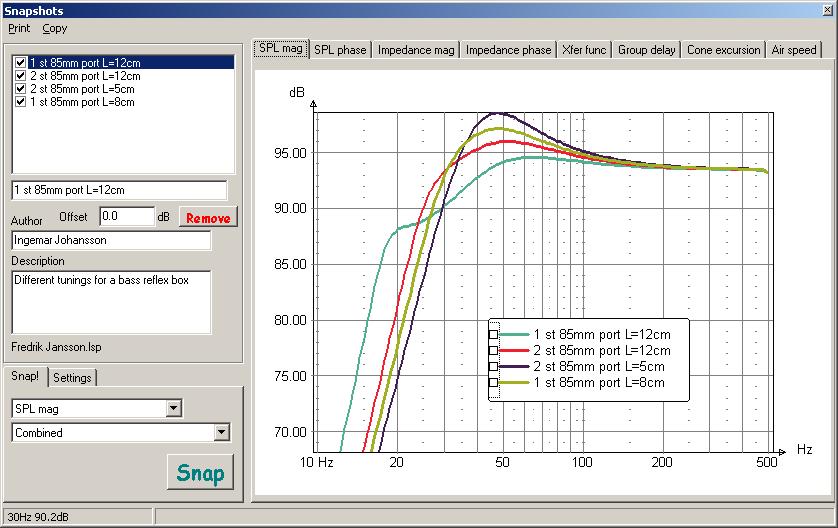Screen dimensions: 838x528
Task: Click the 95.00 dB axis label
Action: 290,153
